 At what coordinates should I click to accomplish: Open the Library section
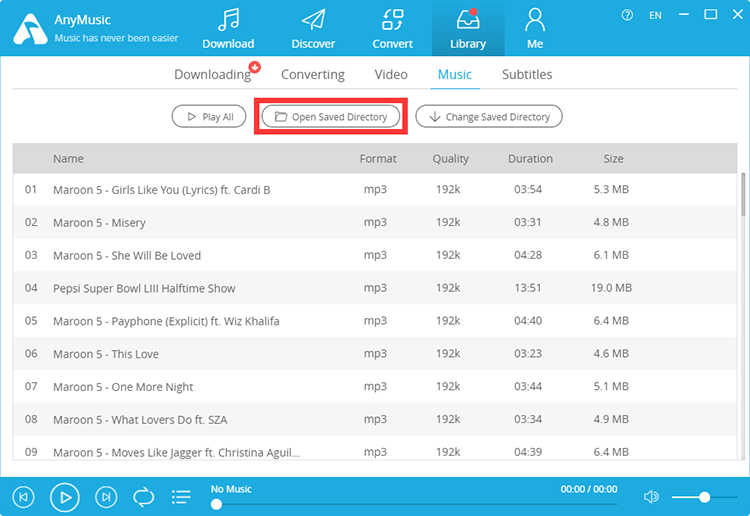(468, 29)
